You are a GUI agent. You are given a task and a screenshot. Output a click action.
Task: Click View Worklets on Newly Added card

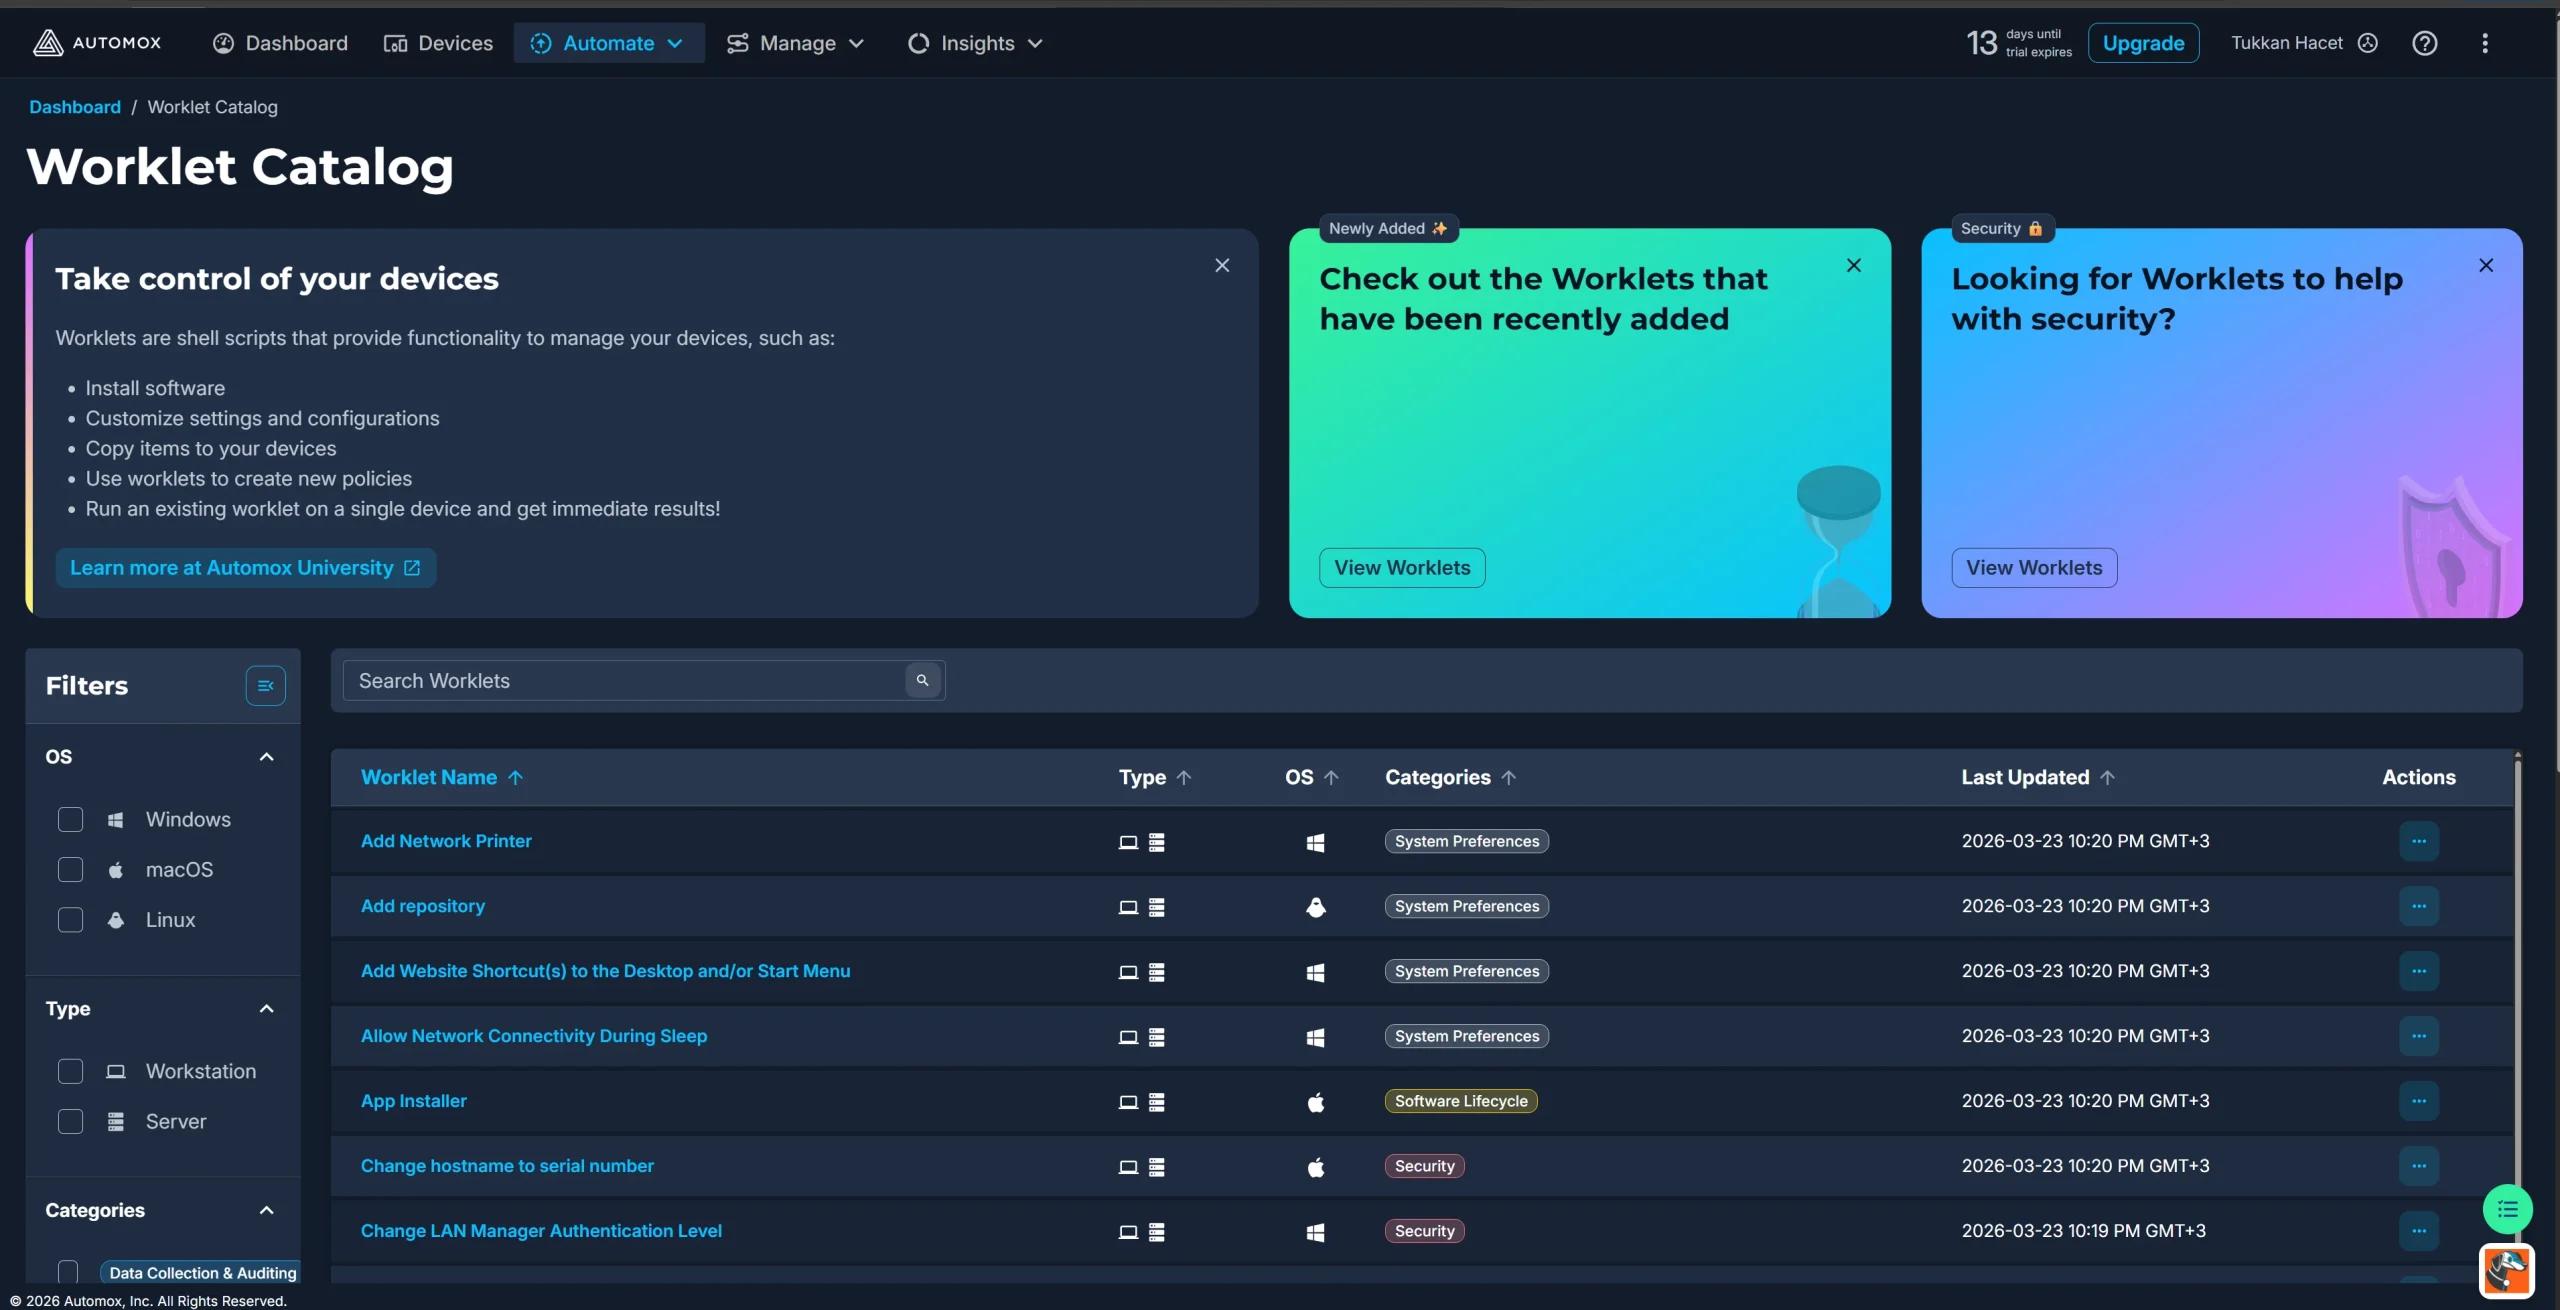(1402, 568)
